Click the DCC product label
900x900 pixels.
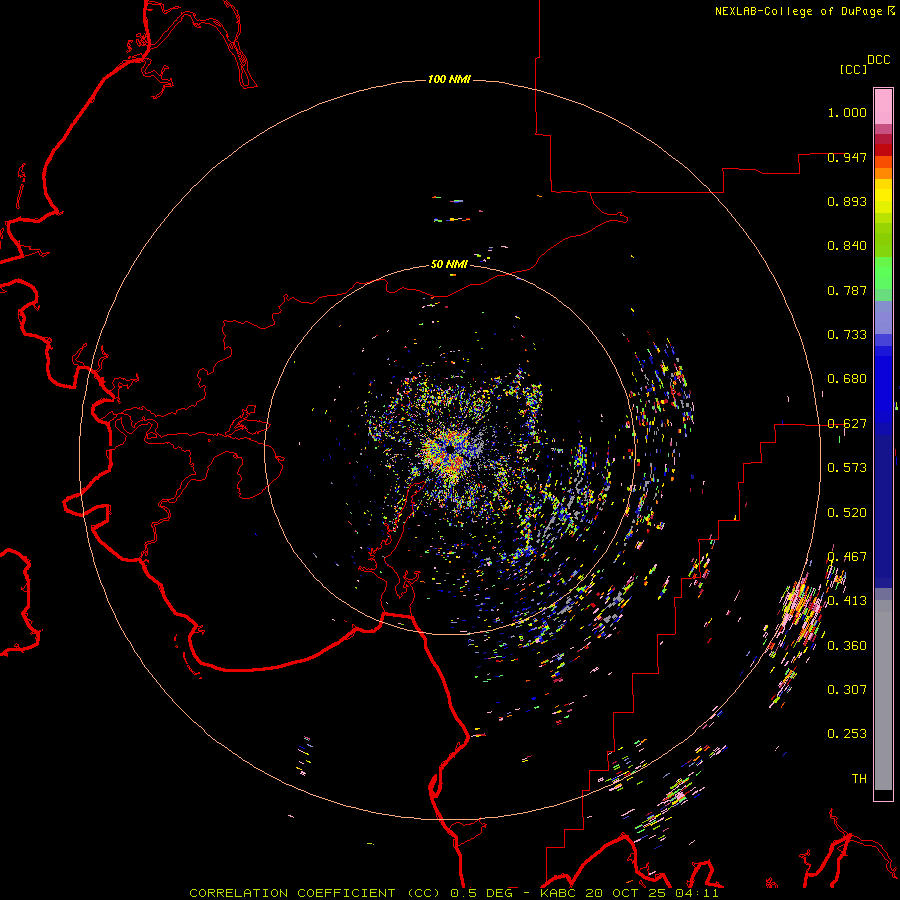878,60
